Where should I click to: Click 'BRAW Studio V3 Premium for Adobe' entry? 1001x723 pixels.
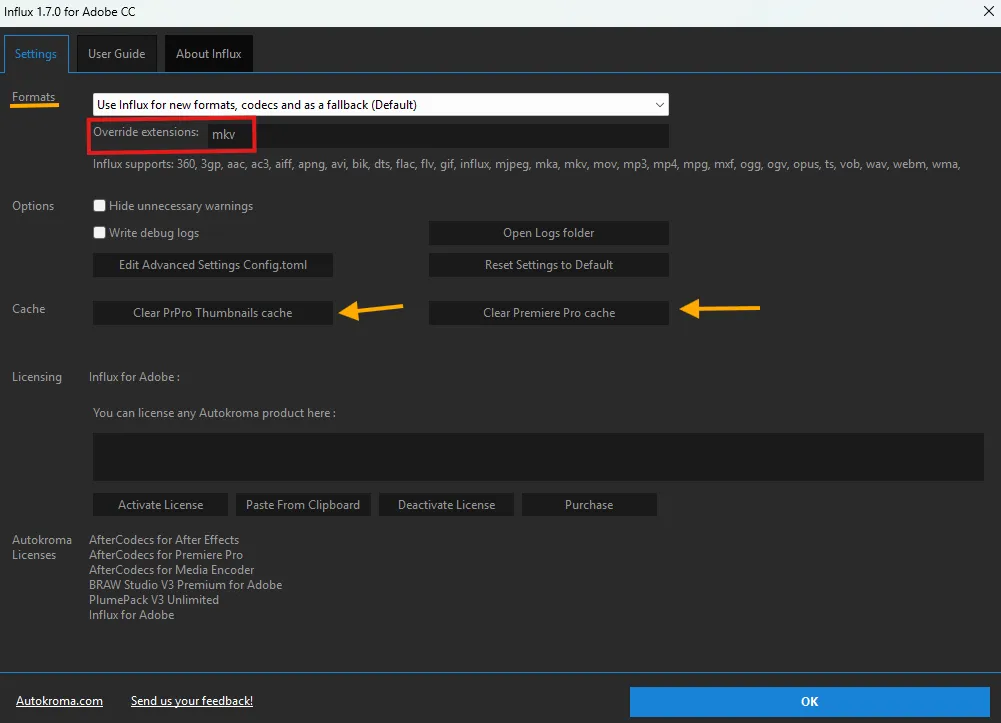[186, 585]
